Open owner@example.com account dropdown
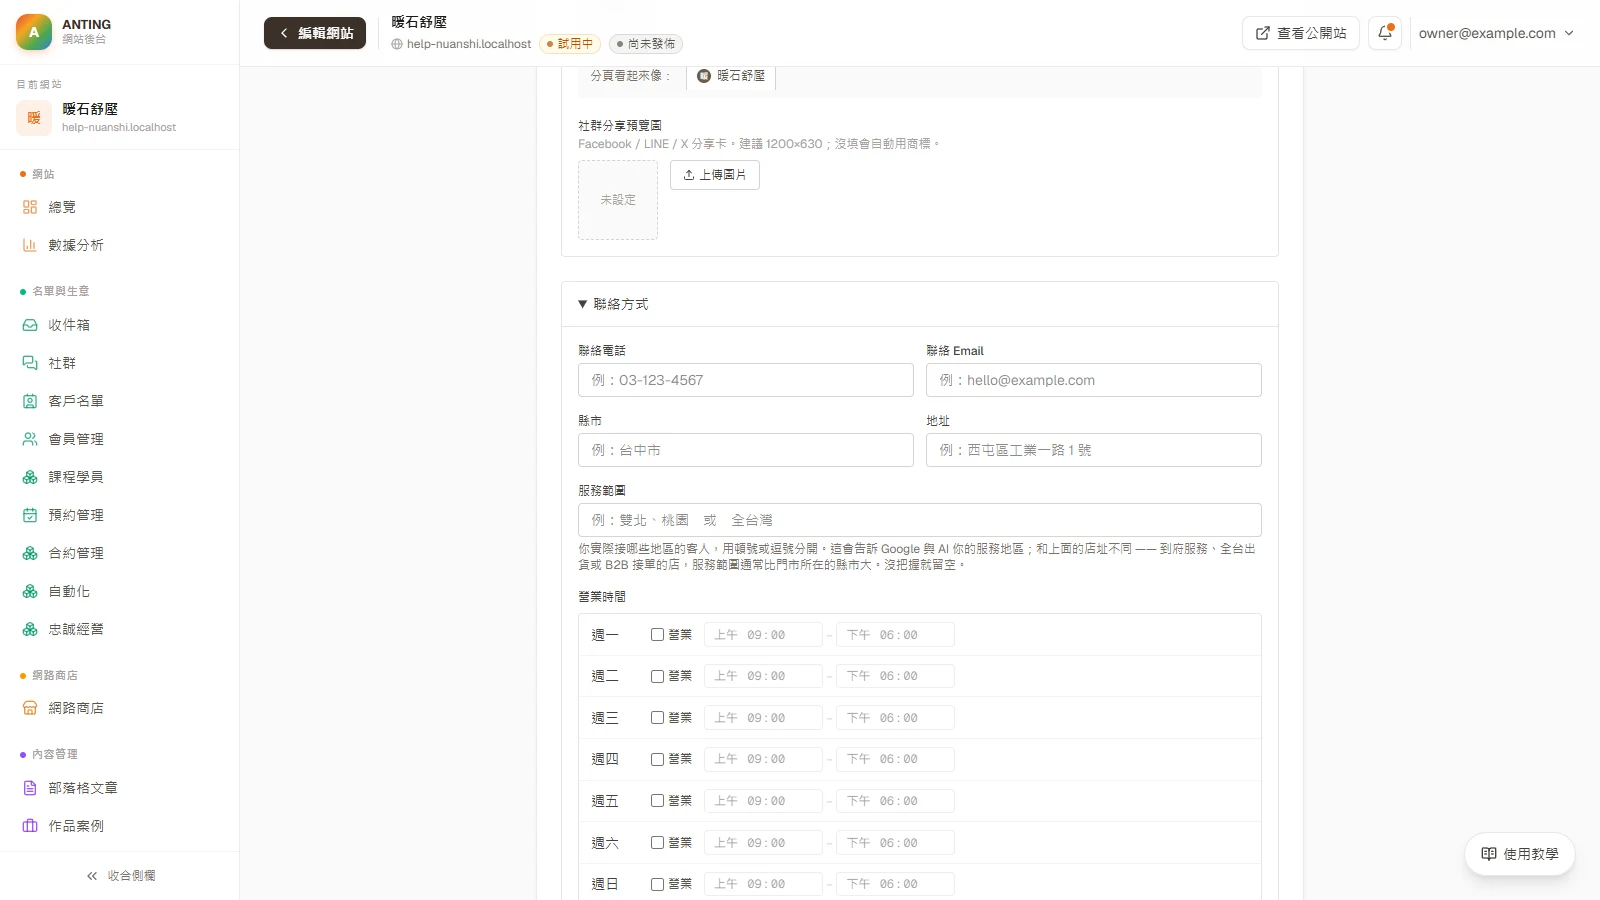Viewport: 1600px width, 900px height. tap(1496, 33)
